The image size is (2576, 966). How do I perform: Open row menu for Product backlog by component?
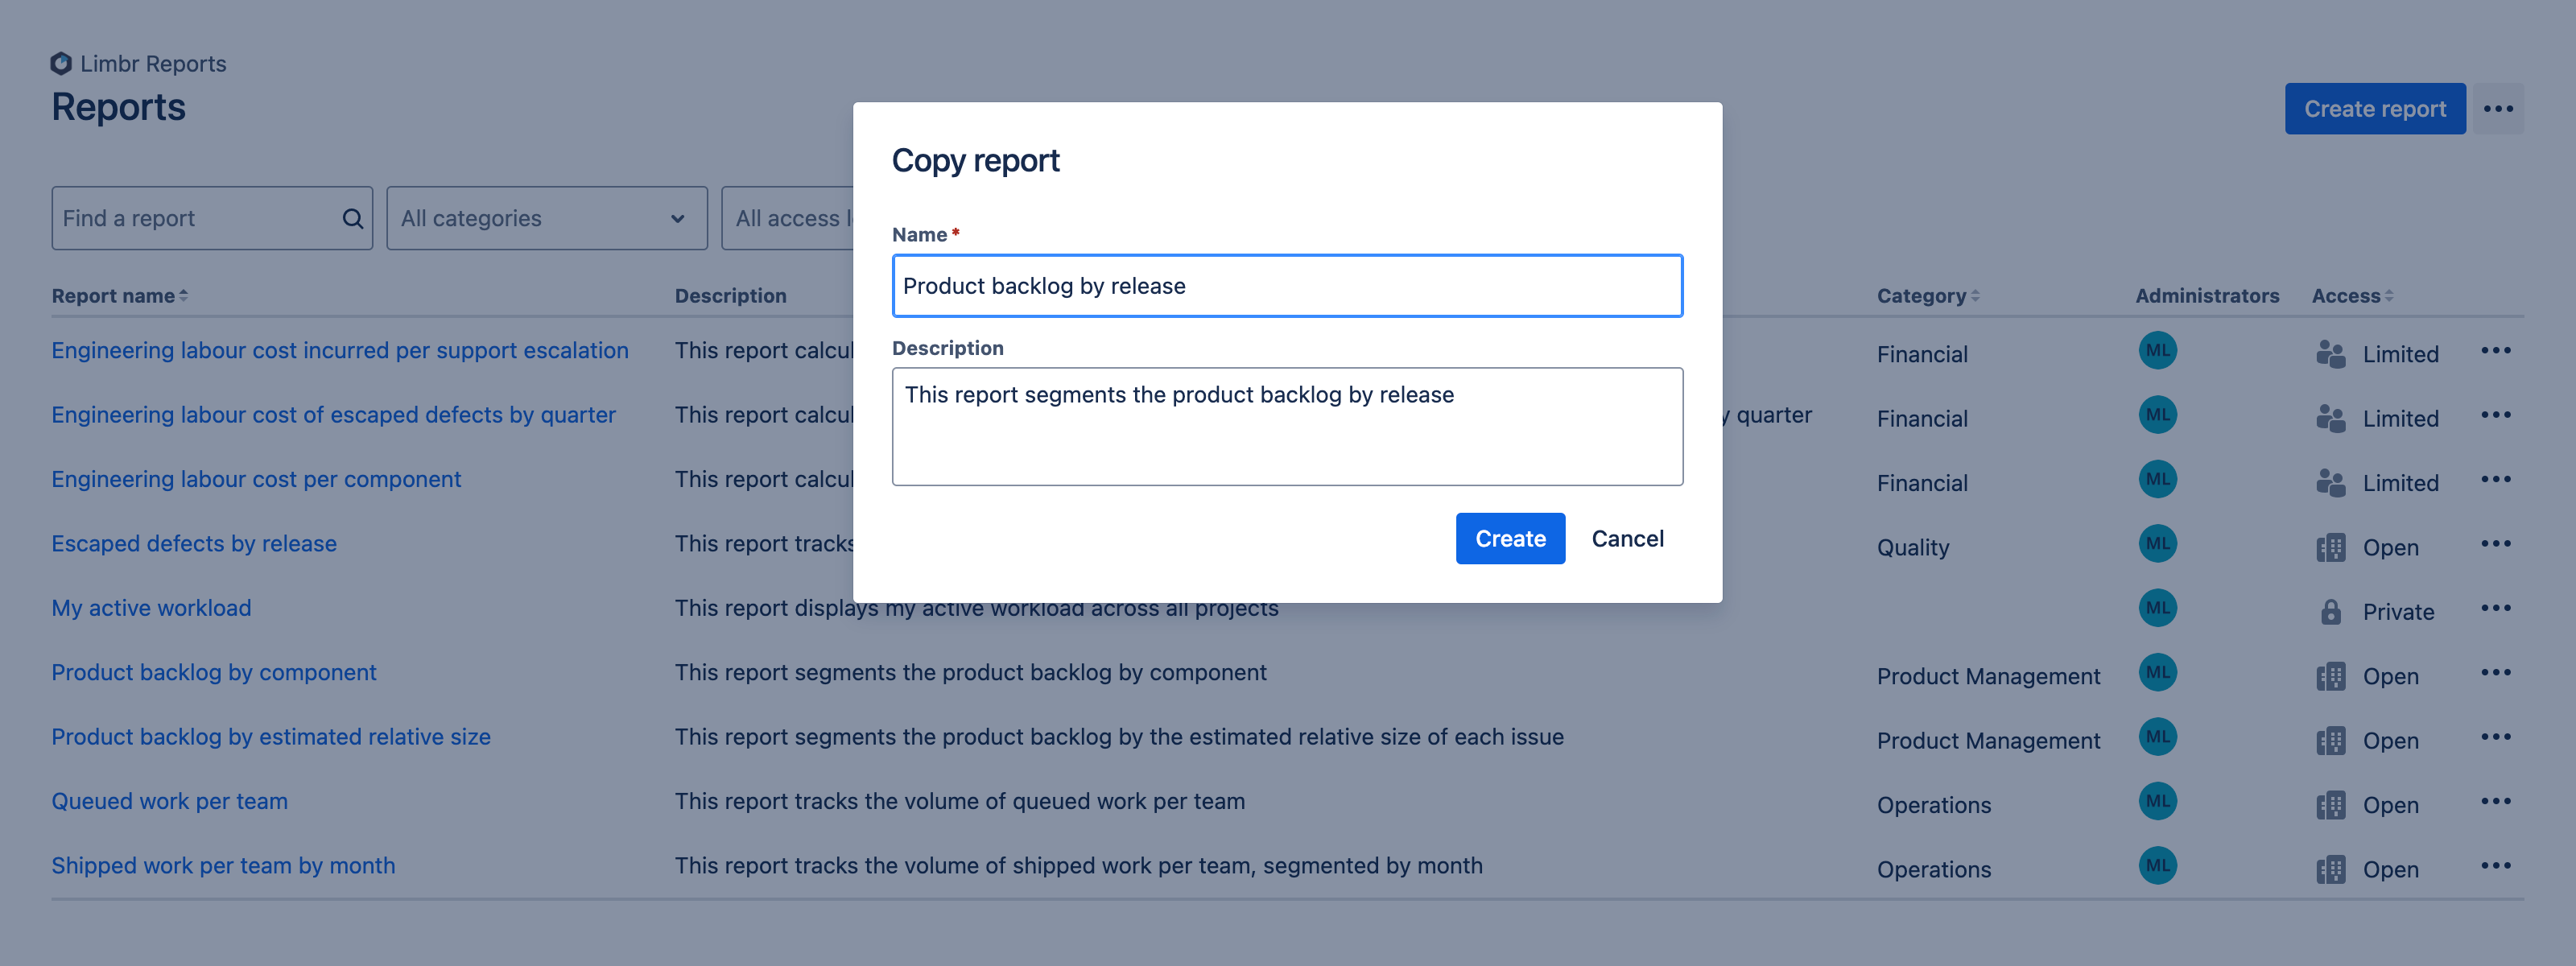tap(2495, 672)
